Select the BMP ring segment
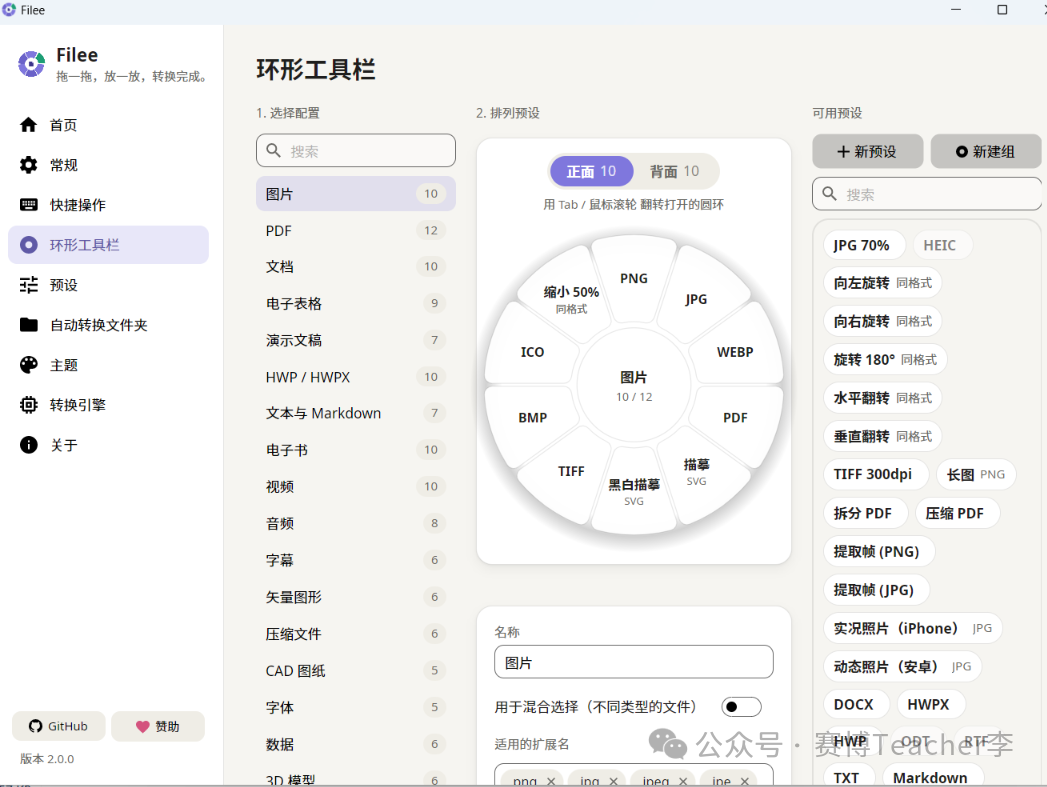The image size is (1047, 787). coord(533,417)
